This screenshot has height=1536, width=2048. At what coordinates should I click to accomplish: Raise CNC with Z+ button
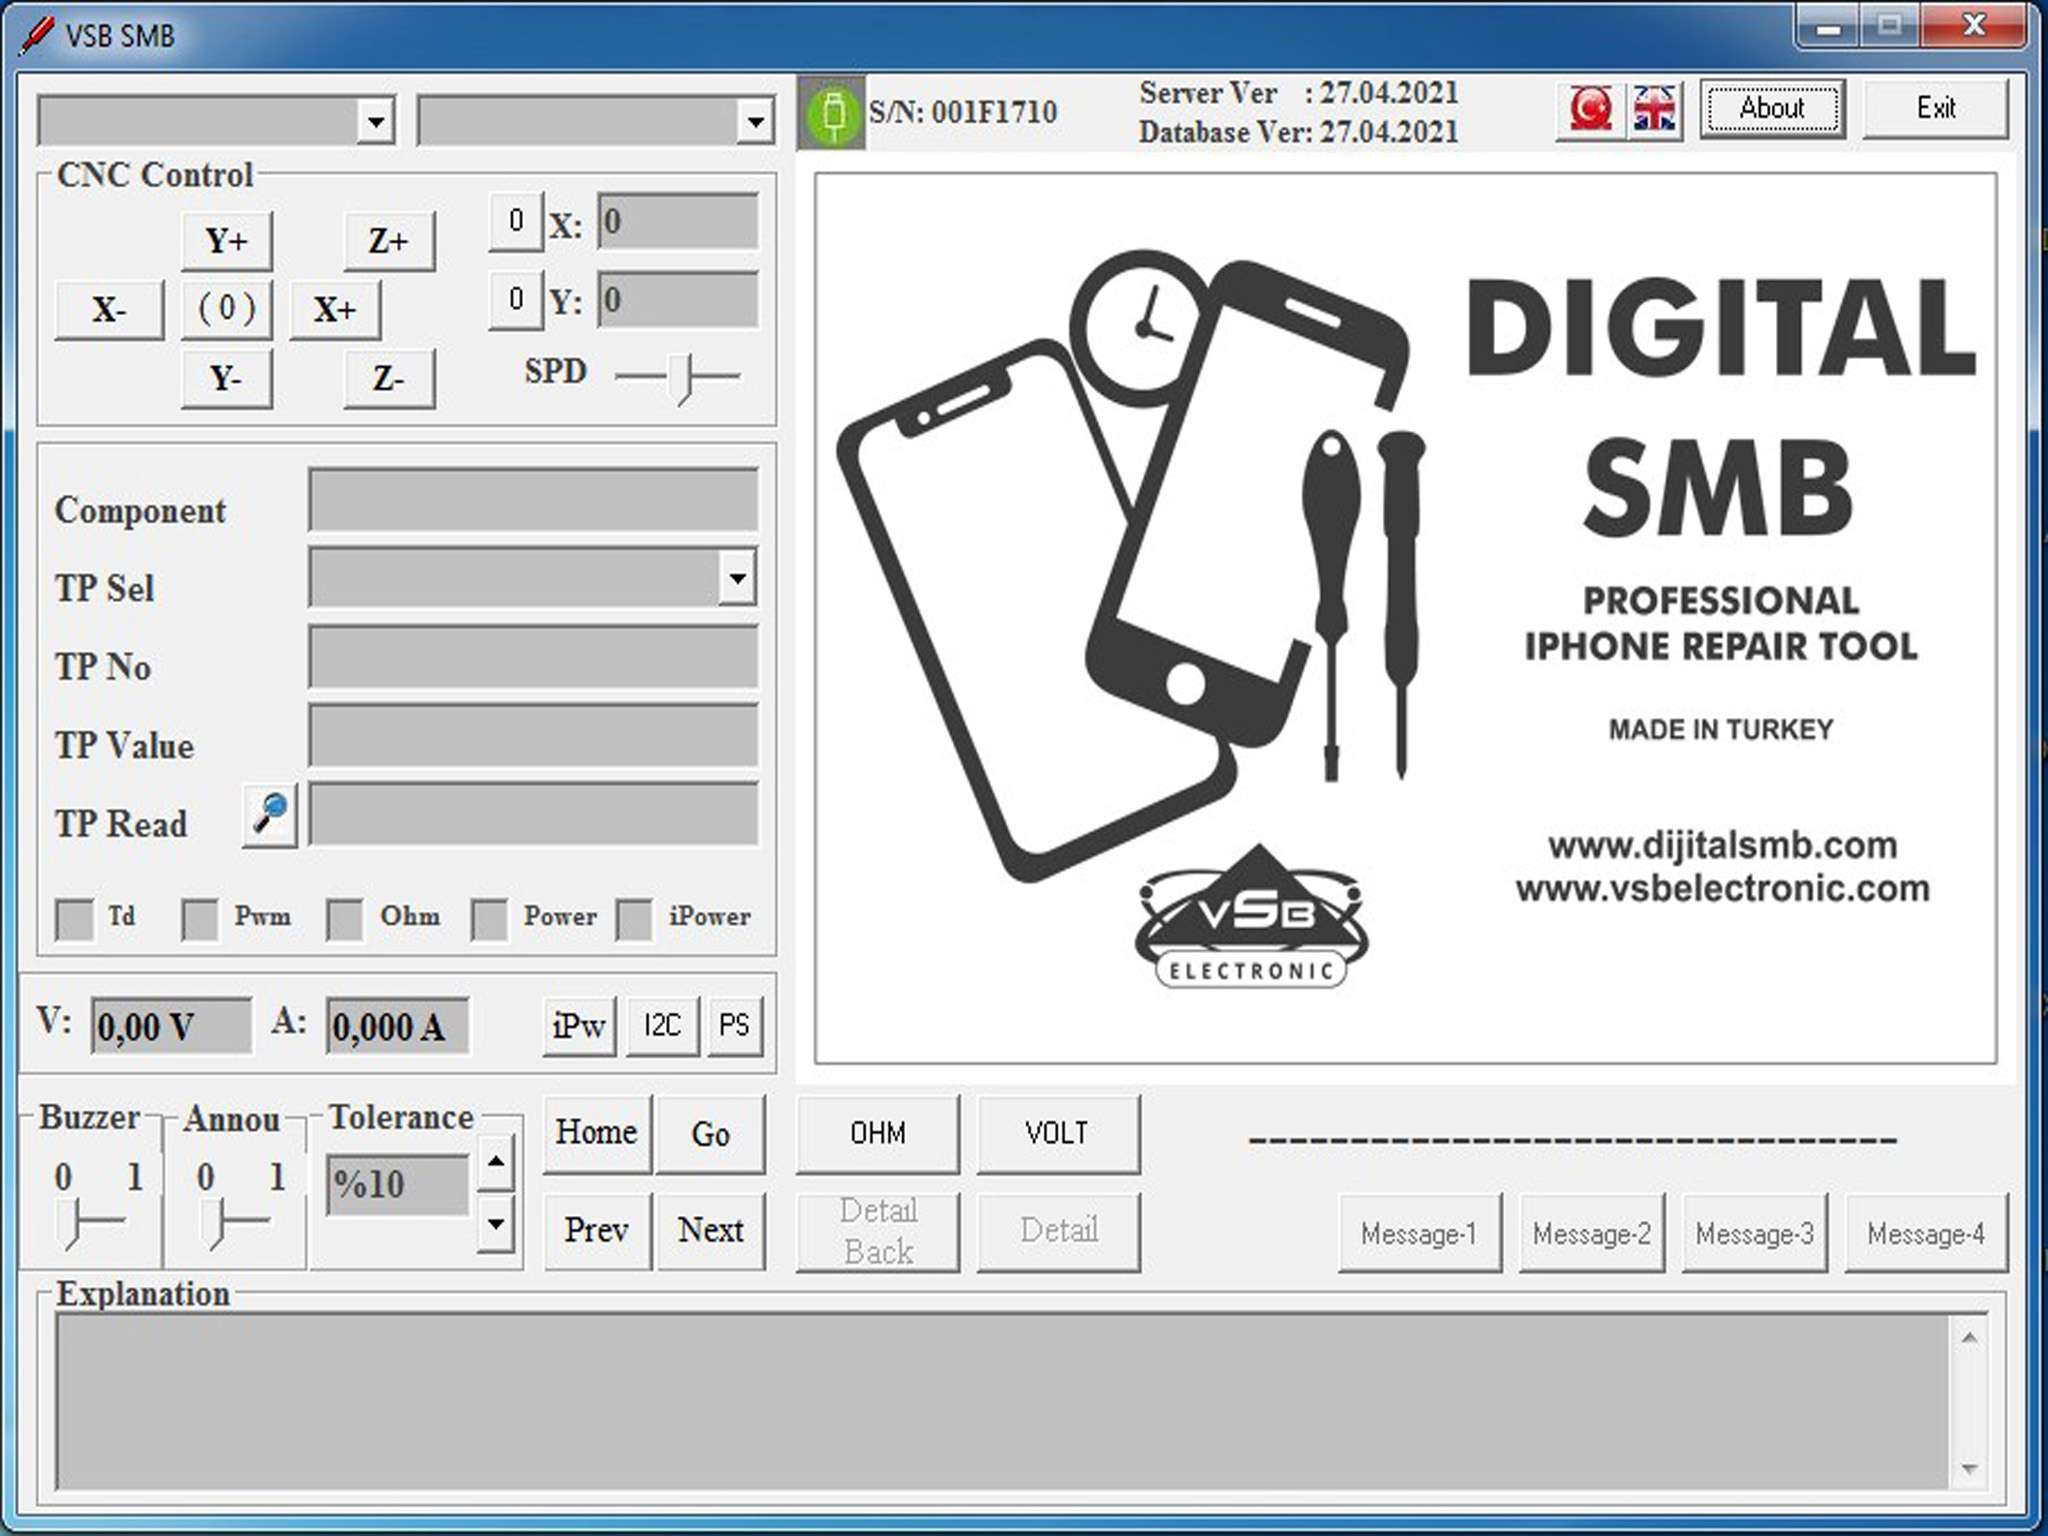tap(389, 241)
